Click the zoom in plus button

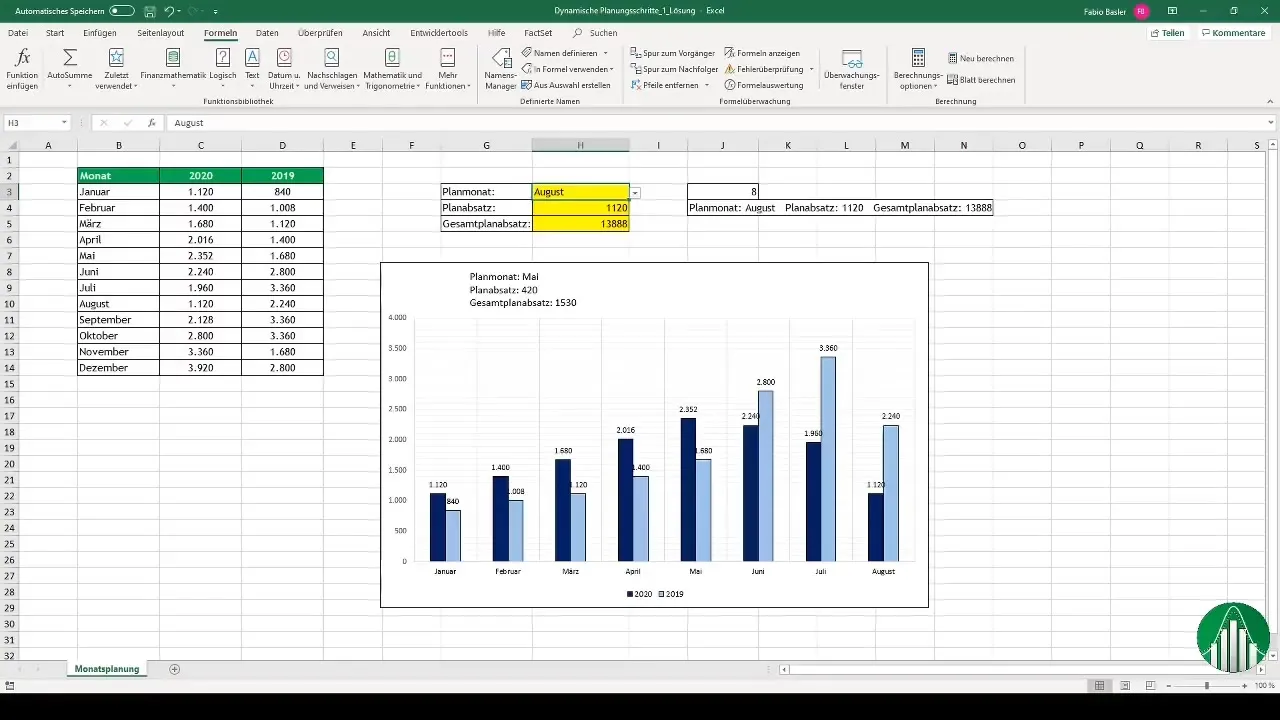point(1246,686)
